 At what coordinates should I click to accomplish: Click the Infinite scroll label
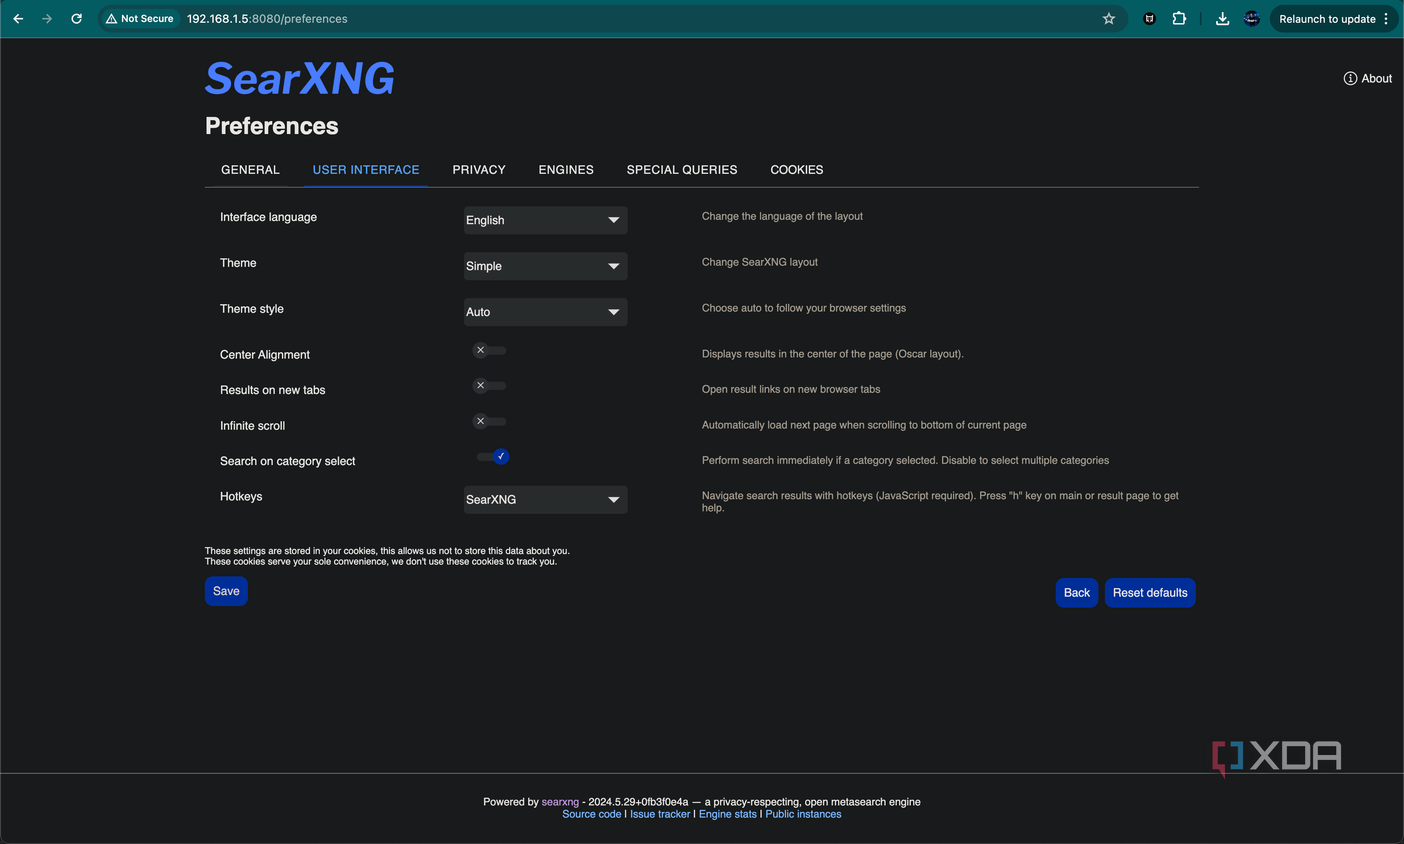[x=252, y=426]
